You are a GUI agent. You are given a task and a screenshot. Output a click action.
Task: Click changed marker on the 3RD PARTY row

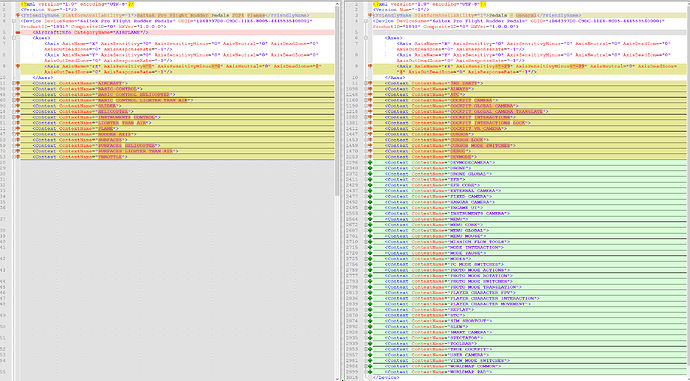pyautogui.click(x=370, y=83)
